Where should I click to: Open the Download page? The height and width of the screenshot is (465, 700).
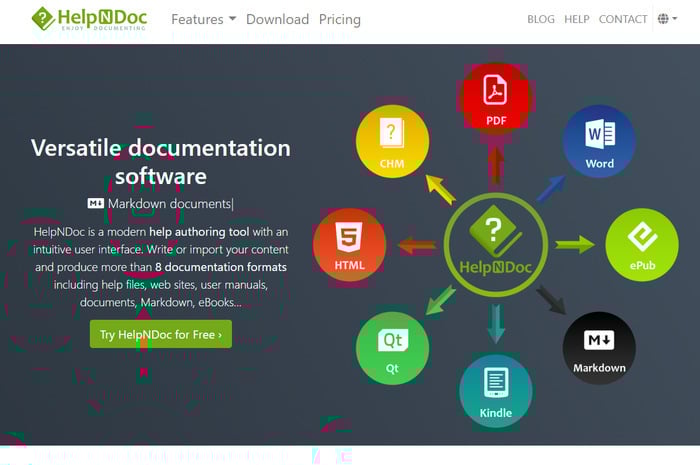pyautogui.click(x=277, y=19)
